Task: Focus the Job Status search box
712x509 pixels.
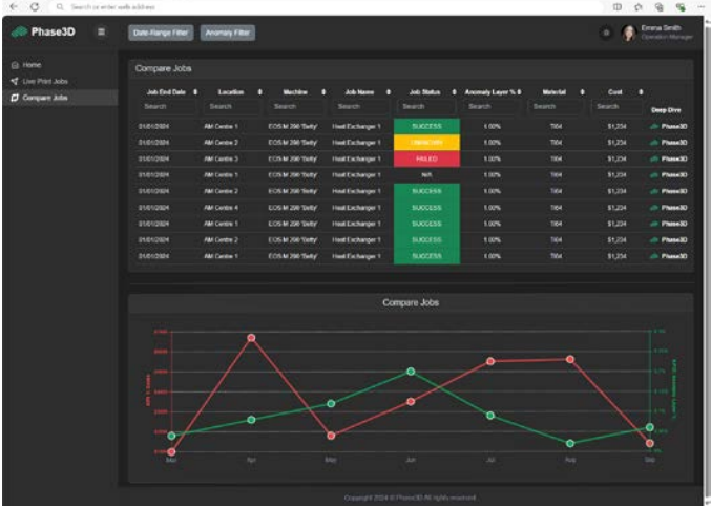Action: click(x=426, y=106)
